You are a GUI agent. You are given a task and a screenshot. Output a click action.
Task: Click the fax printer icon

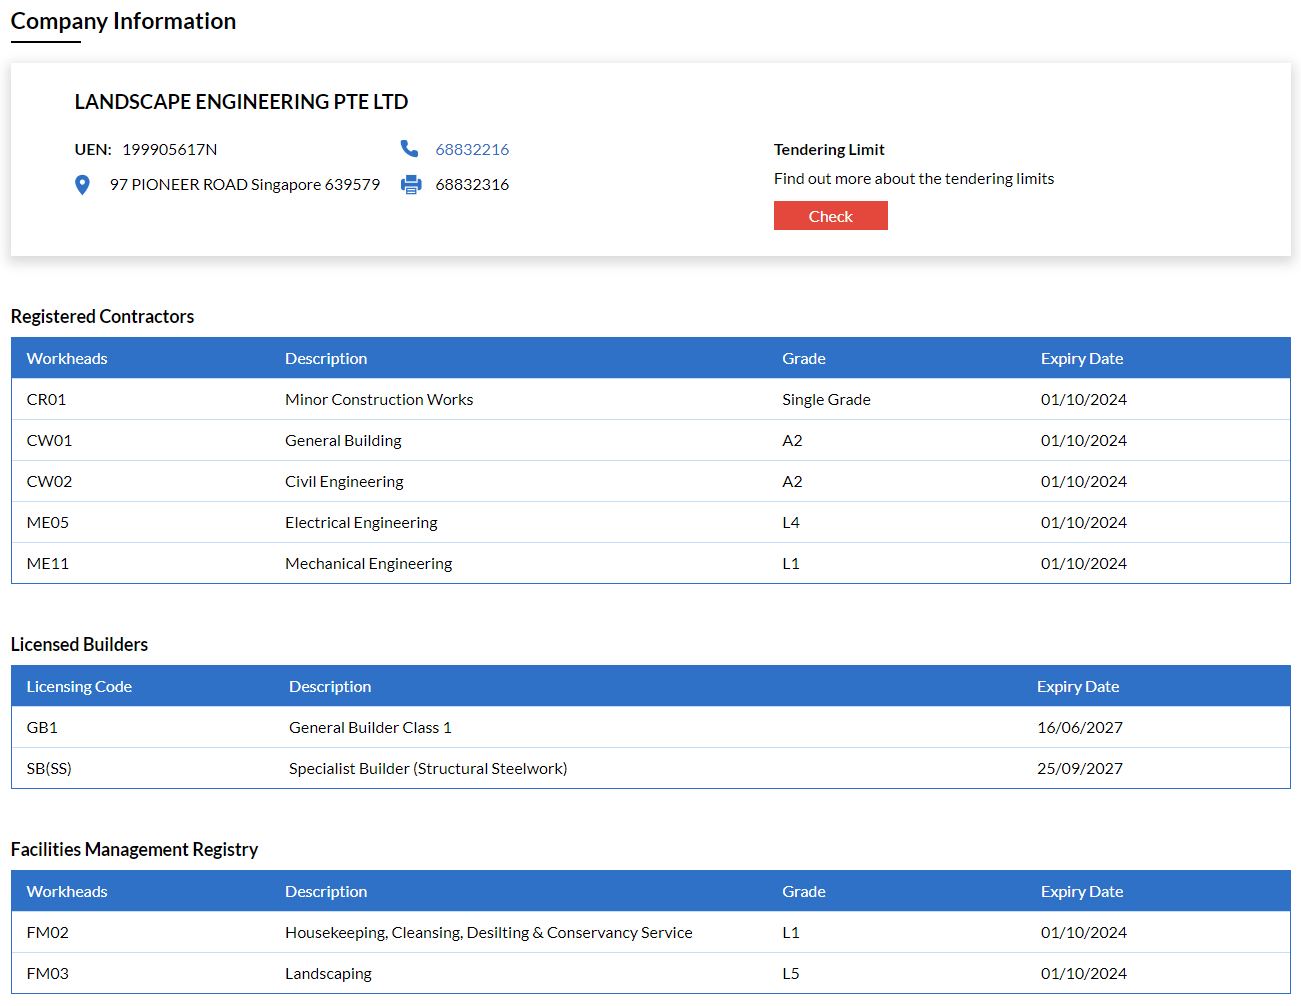click(411, 185)
